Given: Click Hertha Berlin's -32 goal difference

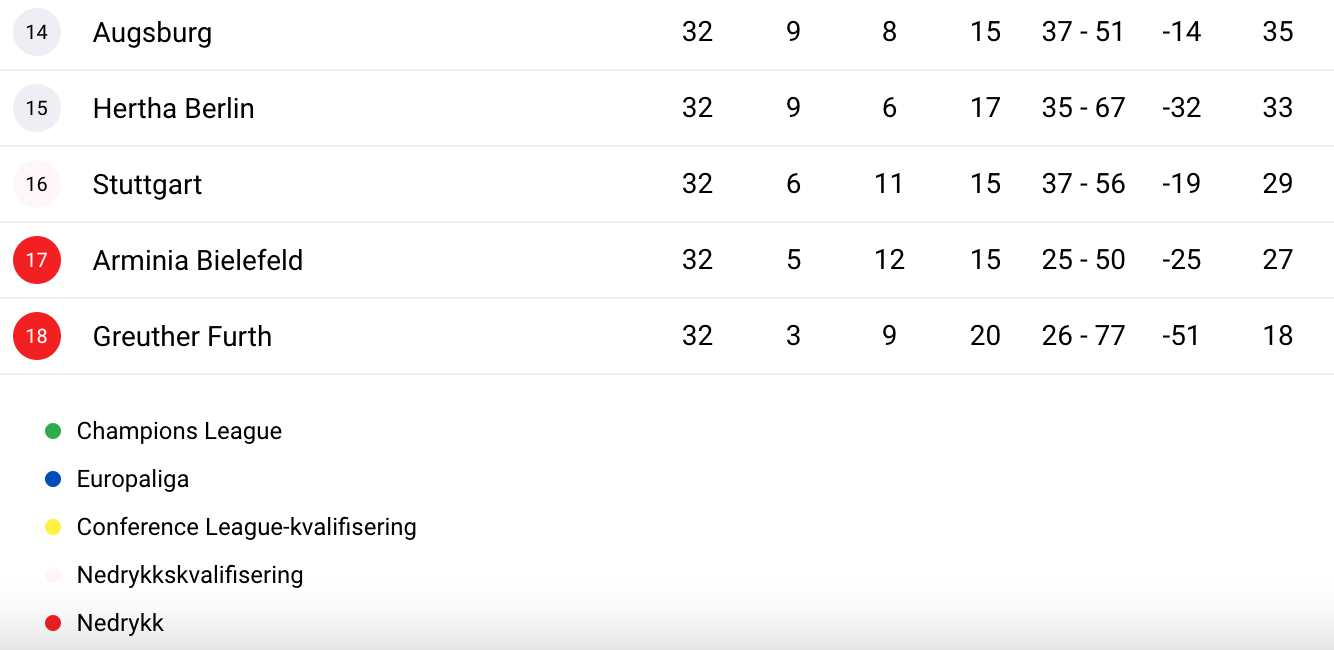Looking at the screenshot, I should click(1181, 108).
